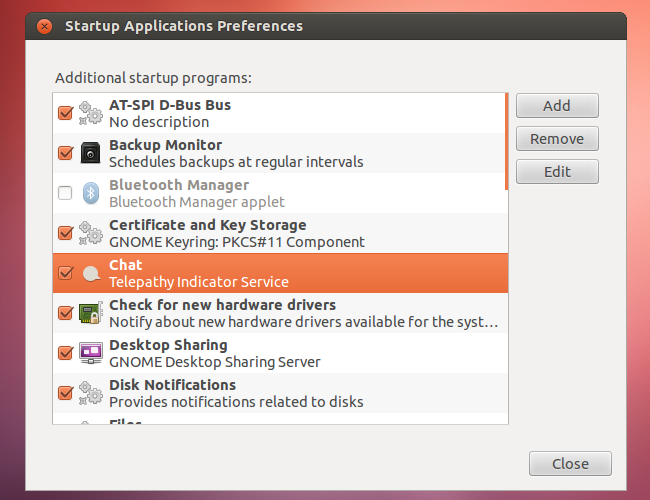Image resolution: width=650 pixels, height=500 pixels.
Task: Click the Backup Monitor safe icon
Action: coord(90,153)
